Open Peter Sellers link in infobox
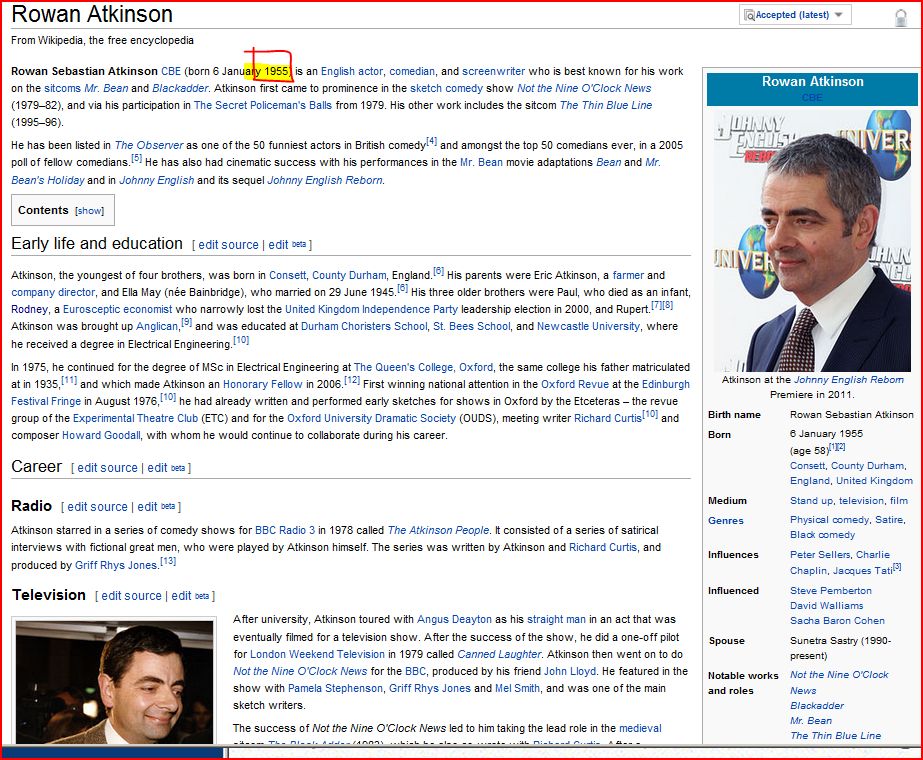The width and height of the screenshot is (923, 760). [x=820, y=555]
